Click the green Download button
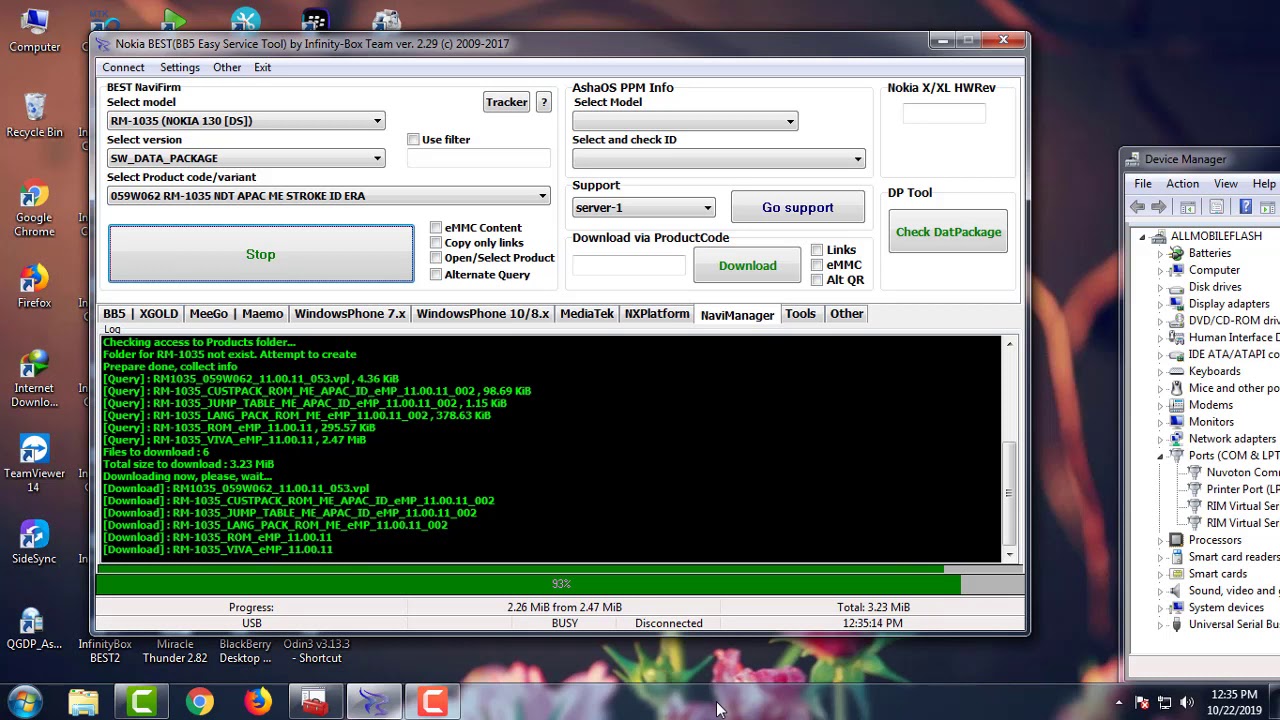Image resolution: width=1280 pixels, height=720 pixels. coord(747,266)
